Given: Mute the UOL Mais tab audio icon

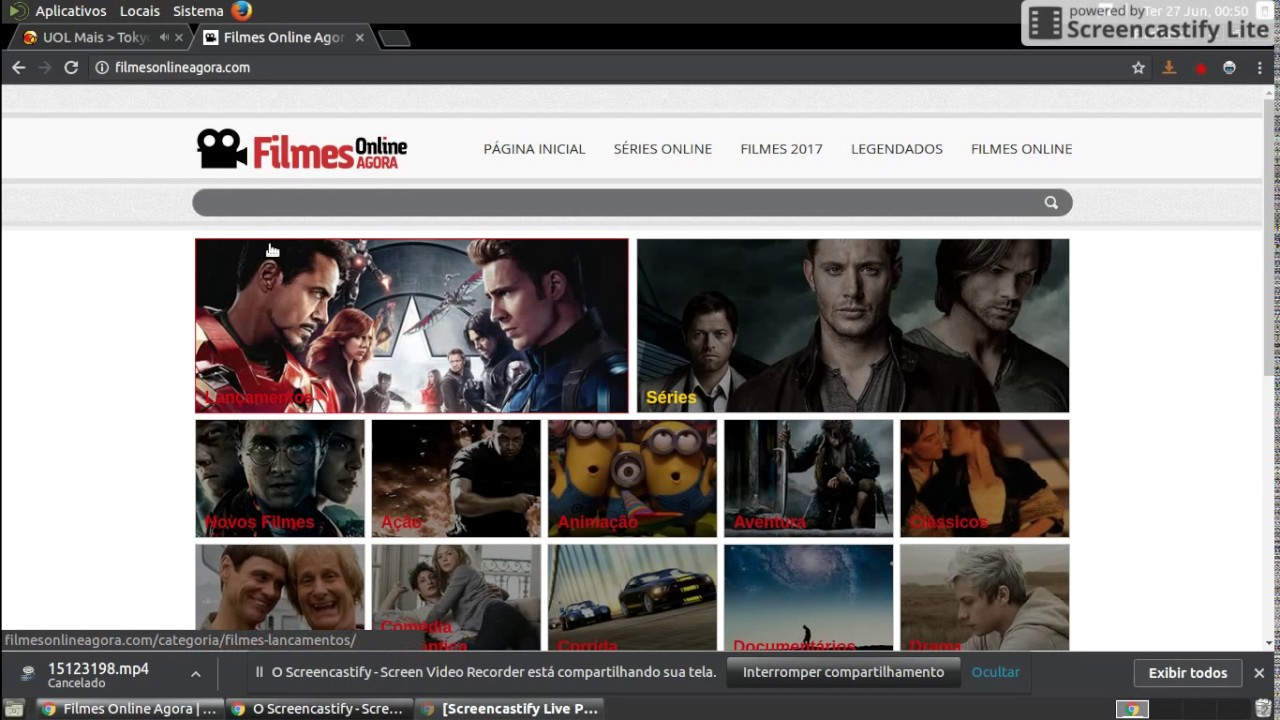Looking at the screenshot, I should click(163, 37).
